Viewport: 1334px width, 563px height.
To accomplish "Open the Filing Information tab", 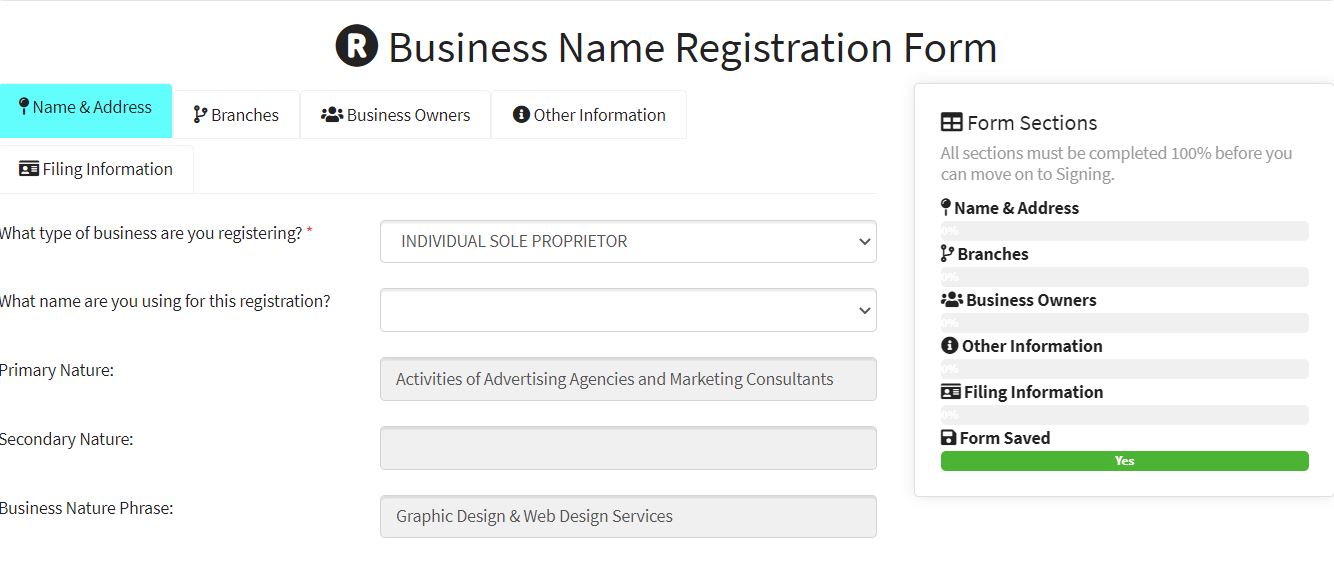I will (97, 169).
